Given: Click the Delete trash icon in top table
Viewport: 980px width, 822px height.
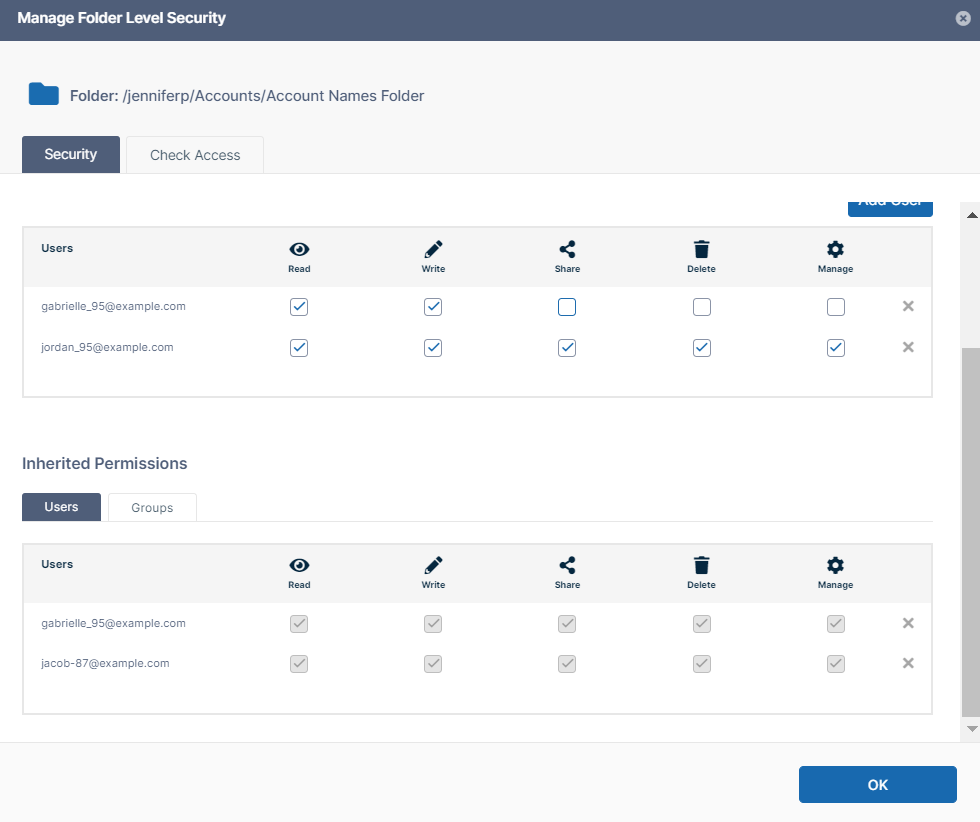Looking at the screenshot, I should pyautogui.click(x=701, y=250).
